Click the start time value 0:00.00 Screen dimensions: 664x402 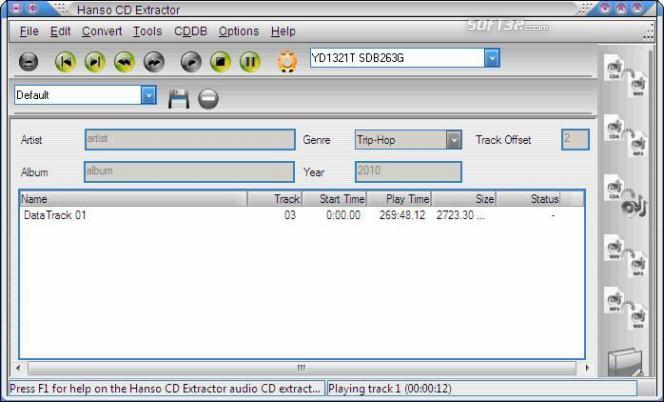(343, 215)
